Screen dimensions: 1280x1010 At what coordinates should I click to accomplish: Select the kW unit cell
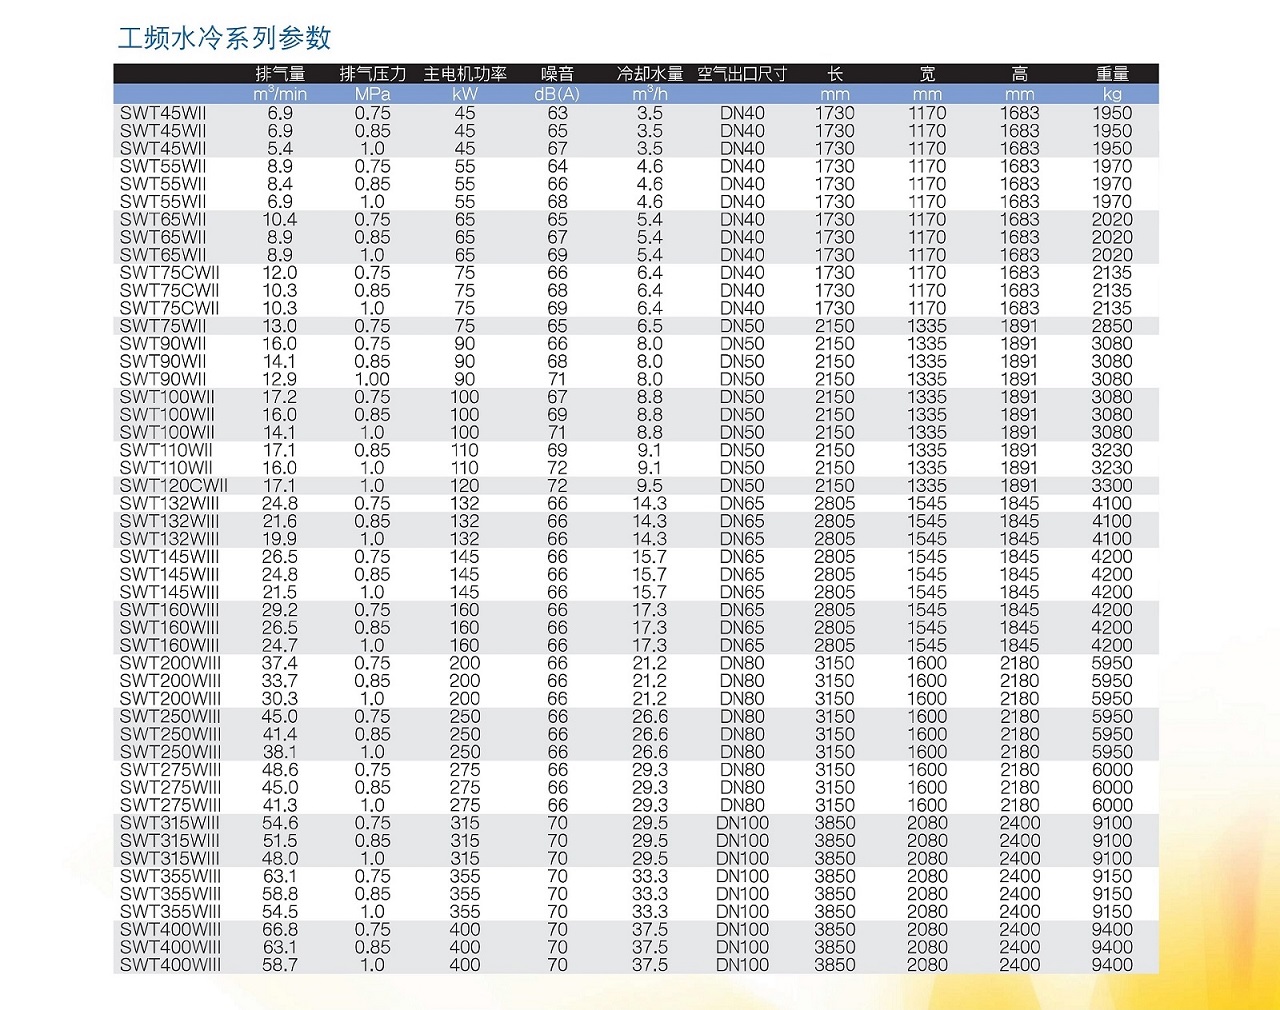click(464, 91)
